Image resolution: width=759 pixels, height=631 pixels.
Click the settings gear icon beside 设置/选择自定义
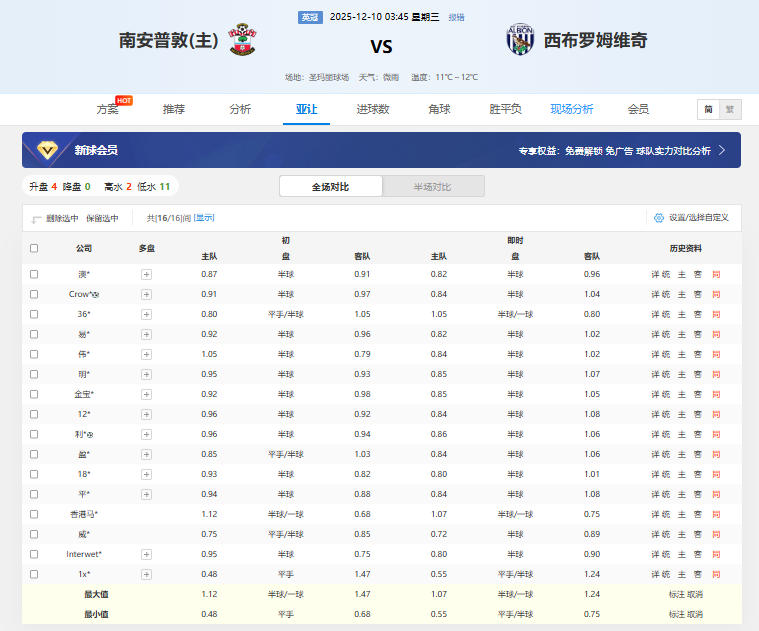[658, 217]
